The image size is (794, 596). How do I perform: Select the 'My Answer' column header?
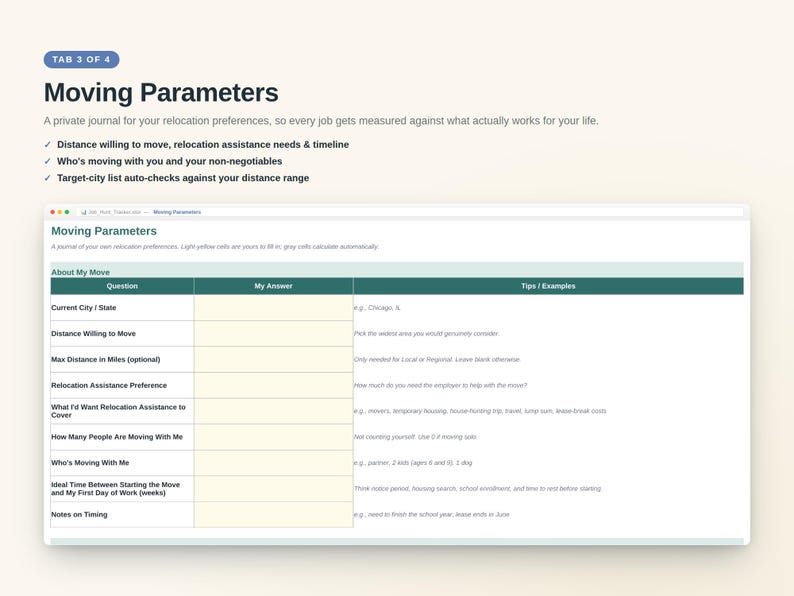(273, 286)
